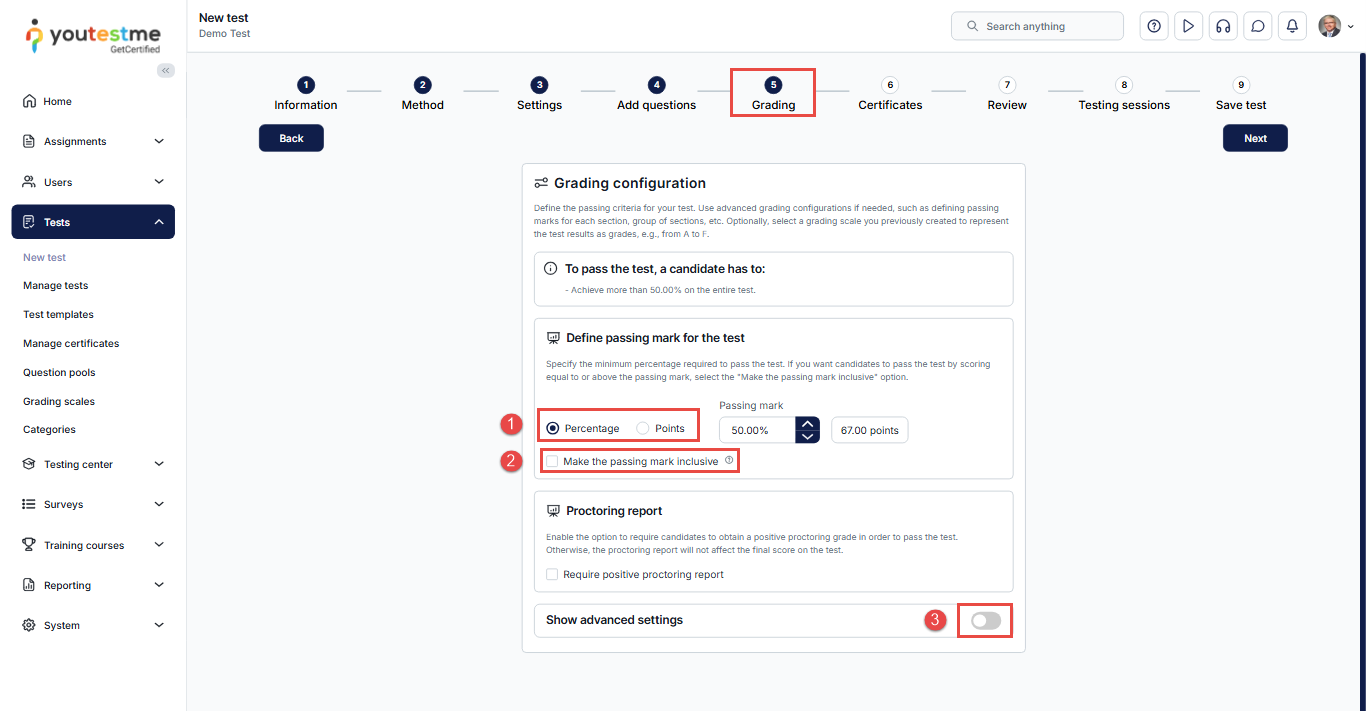Click the Back button
Viewport: 1366px width, 711px height.
pos(291,138)
